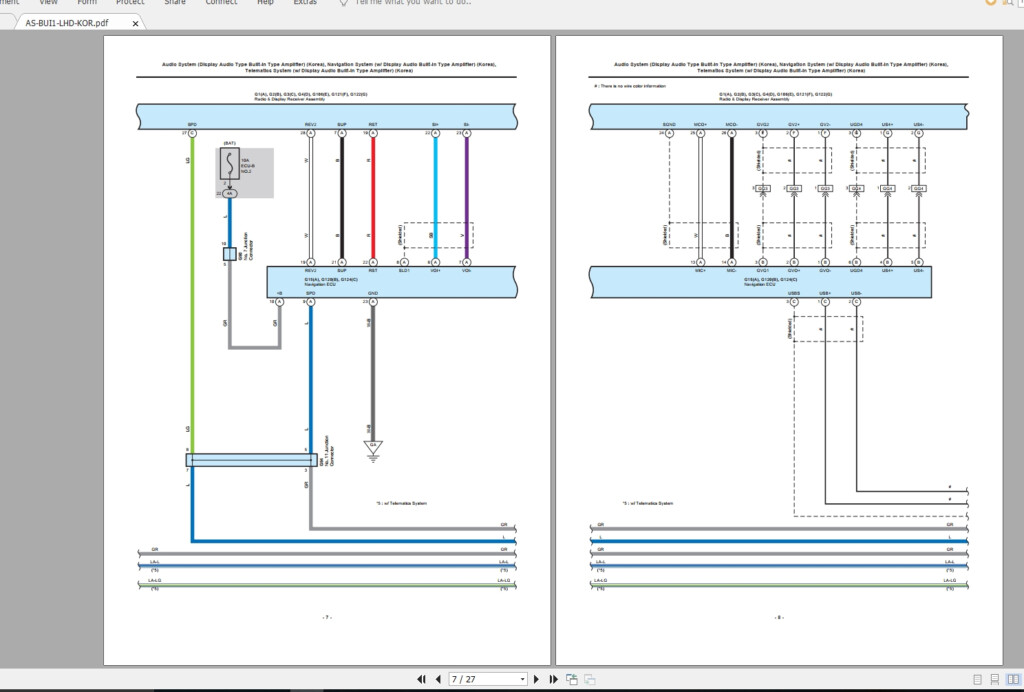Viewport: 1024px width, 692px height.
Task: Click the '- 7 -' page number on left page
Action: click(327, 617)
